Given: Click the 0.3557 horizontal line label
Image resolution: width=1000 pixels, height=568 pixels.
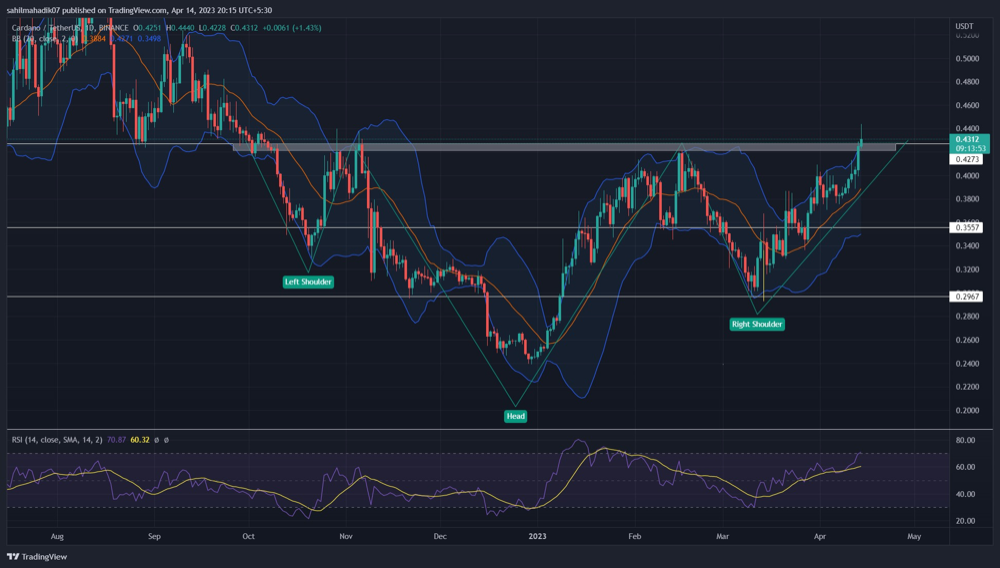Looking at the screenshot, I should click(x=966, y=228).
